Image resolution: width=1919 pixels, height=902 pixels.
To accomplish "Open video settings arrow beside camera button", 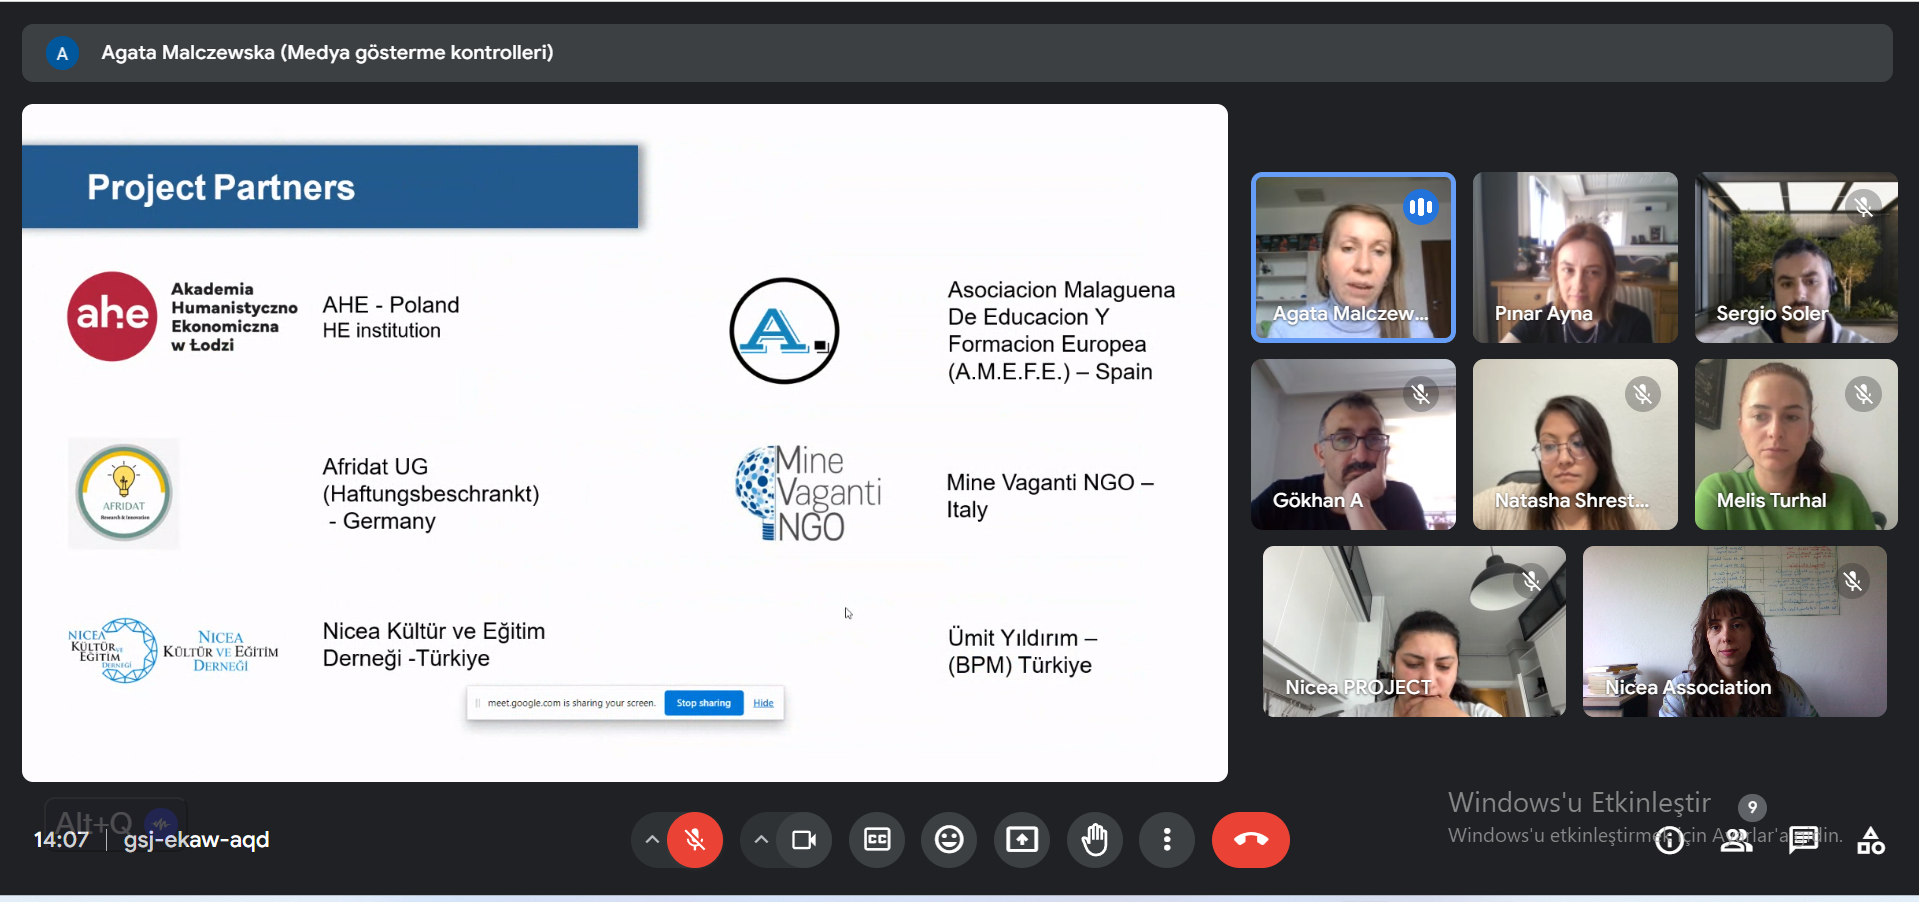I will (761, 840).
